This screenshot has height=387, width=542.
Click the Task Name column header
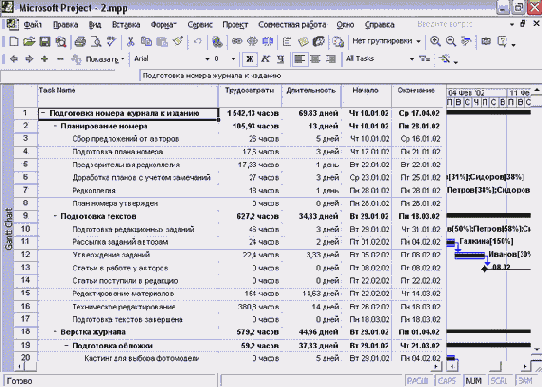tap(128, 96)
